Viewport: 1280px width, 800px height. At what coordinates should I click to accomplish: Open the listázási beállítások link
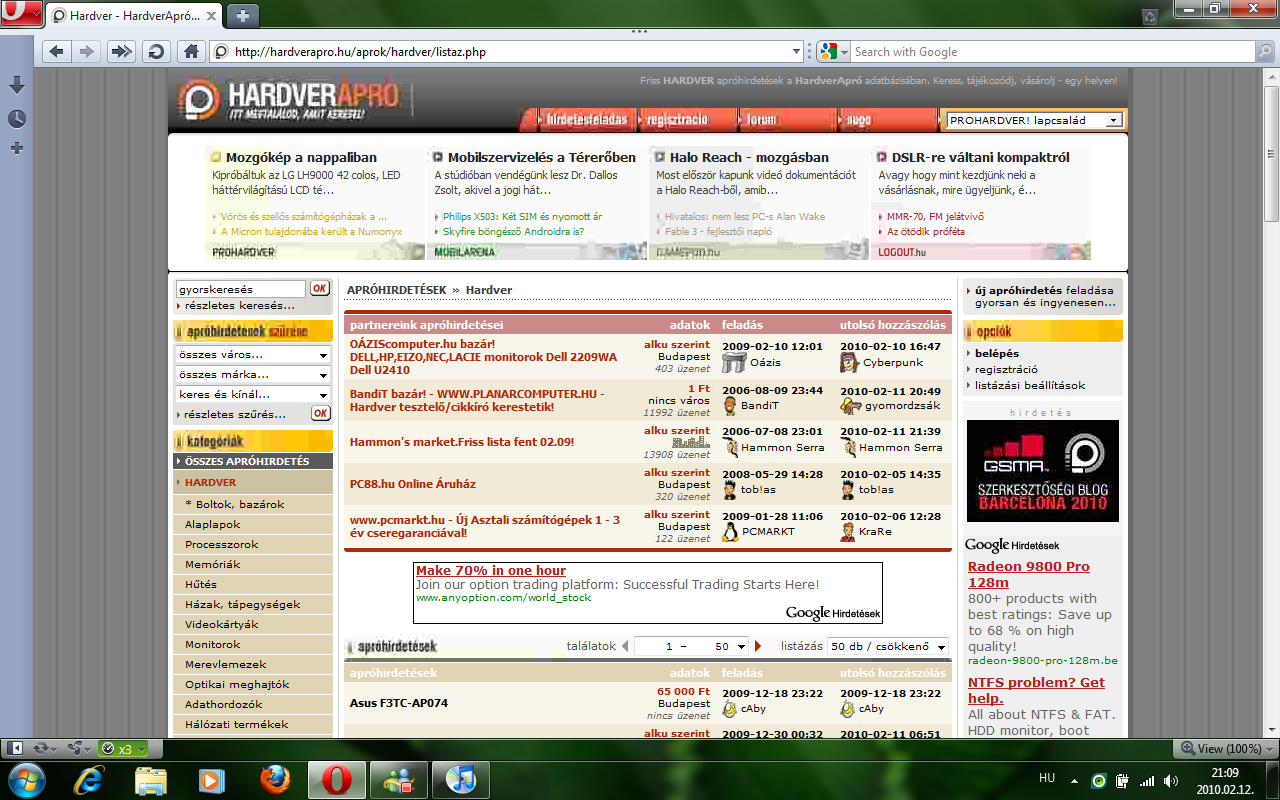coord(1030,385)
